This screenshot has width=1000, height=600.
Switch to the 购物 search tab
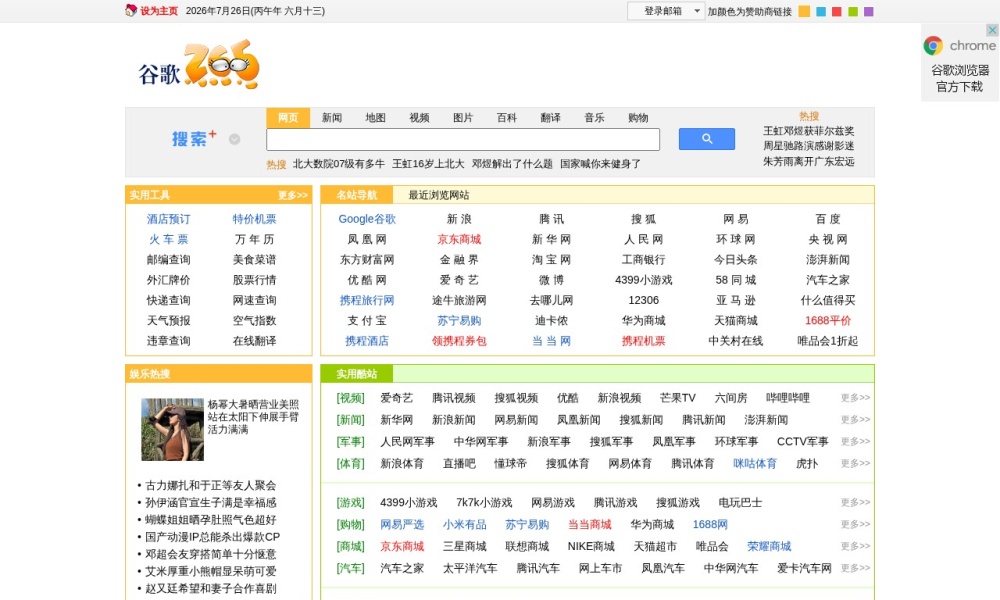tap(638, 117)
